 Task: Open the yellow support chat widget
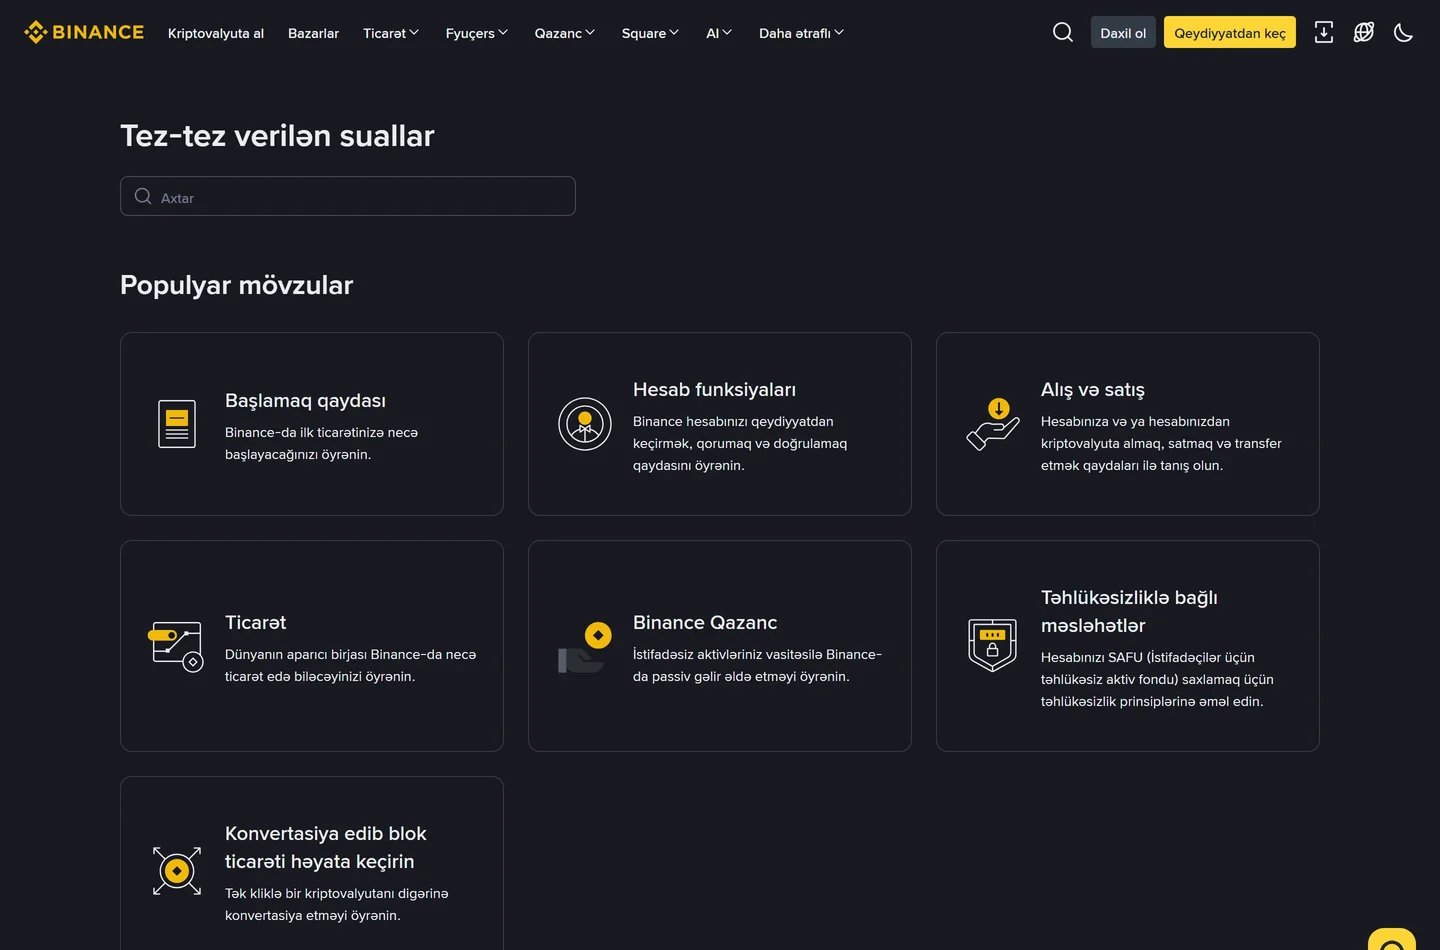click(1392, 940)
